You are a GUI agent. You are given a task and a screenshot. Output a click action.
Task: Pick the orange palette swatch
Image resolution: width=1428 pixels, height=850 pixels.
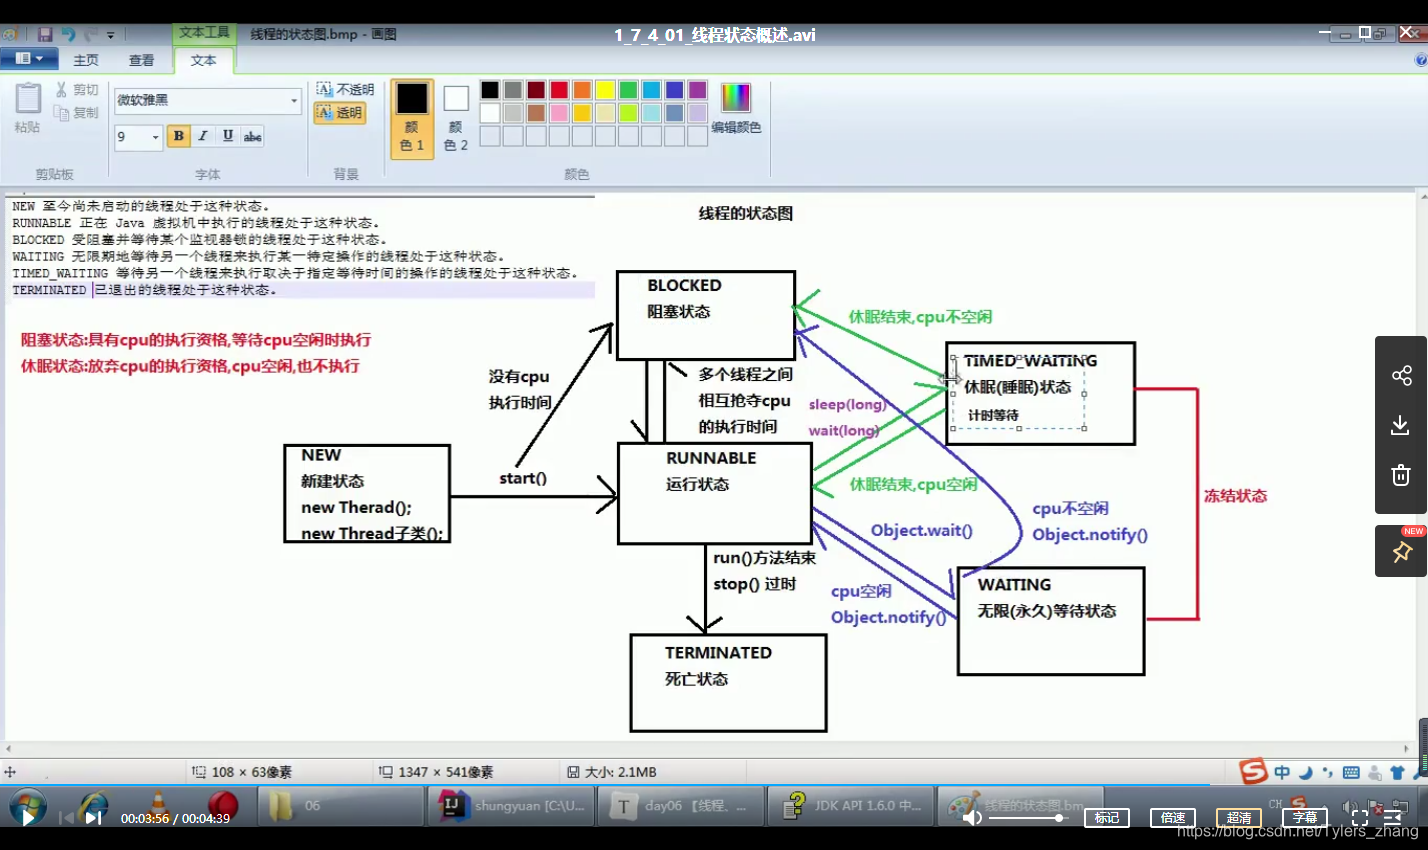(x=582, y=90)
